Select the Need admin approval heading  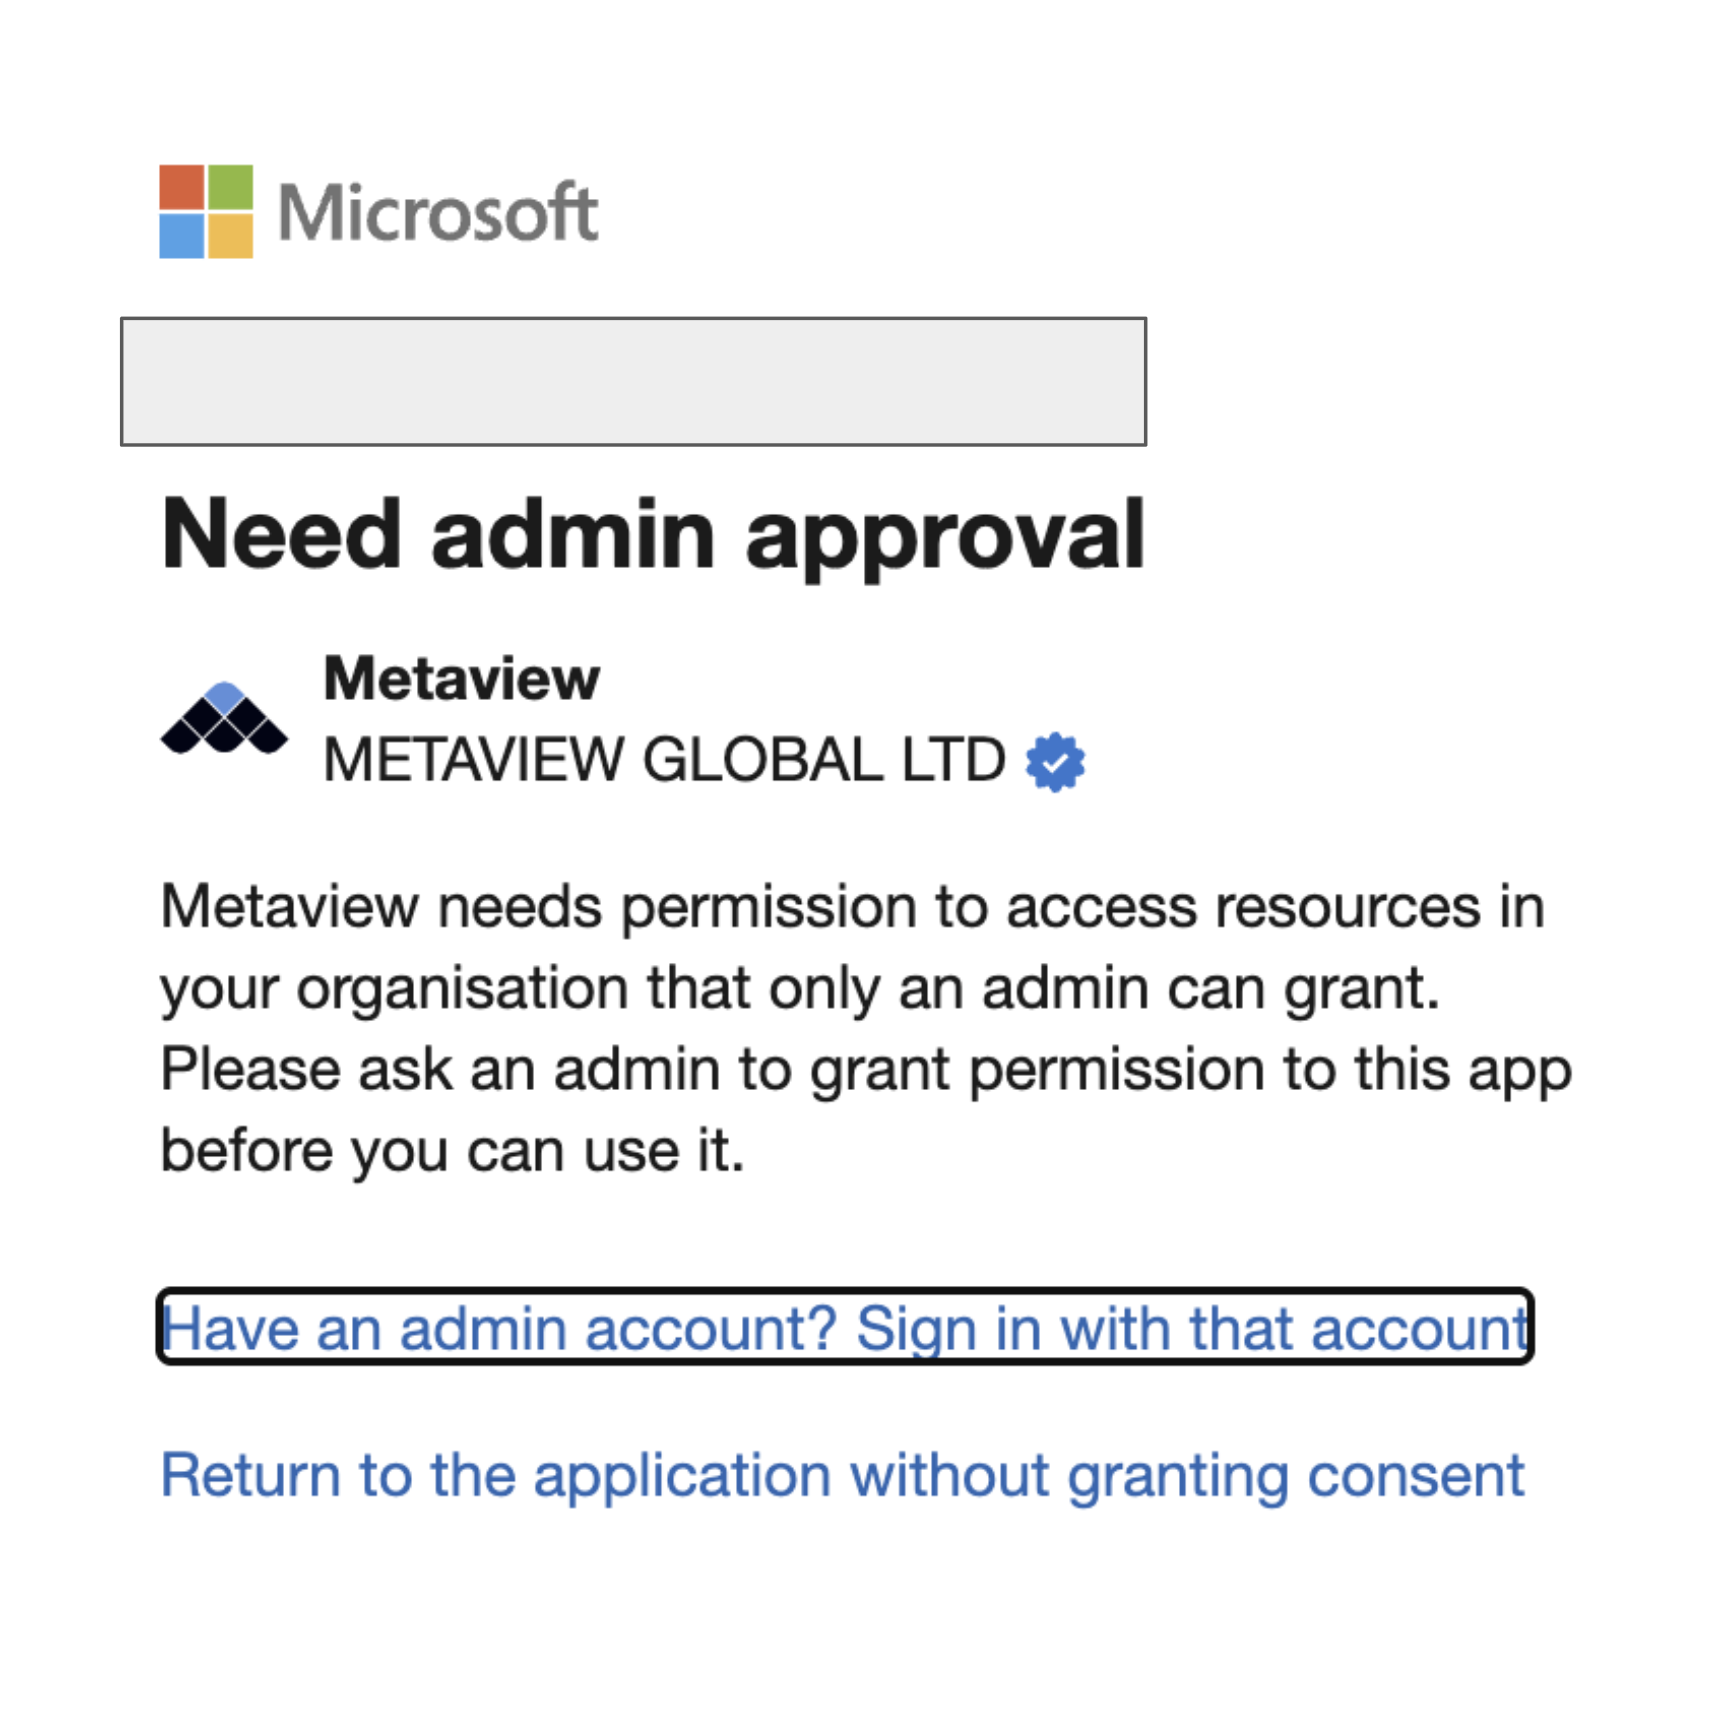click(655, 535)
